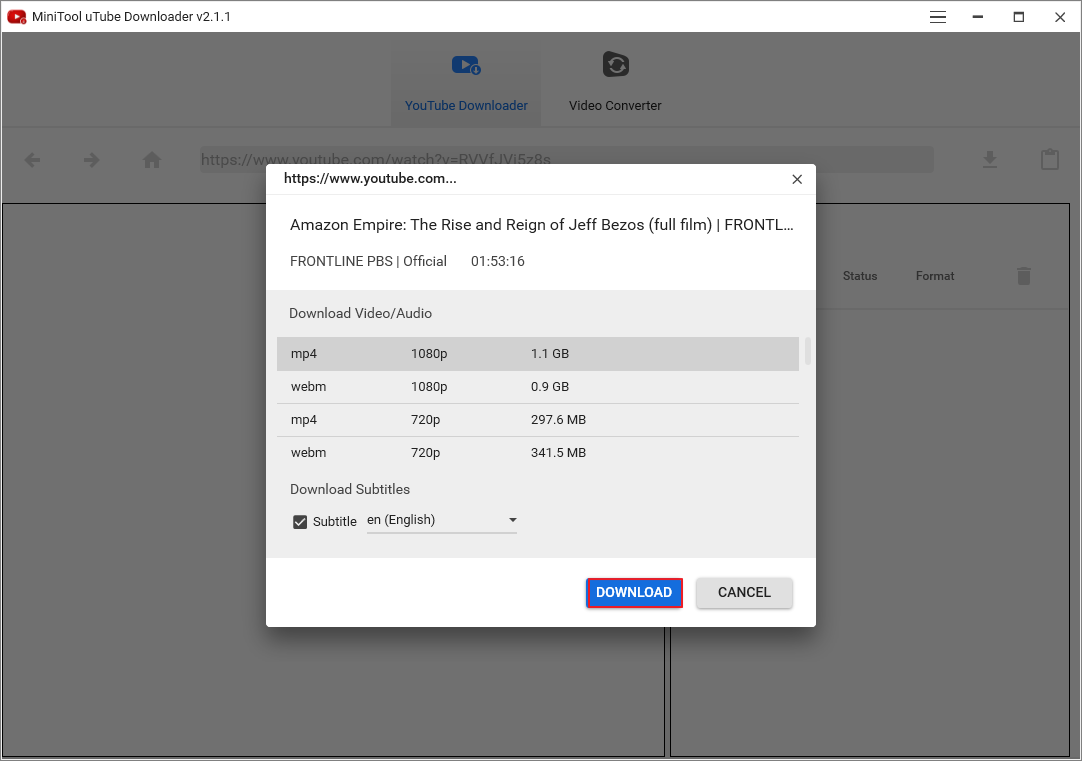Click the download icon beside URL bar
Viewport: 1082px width, 761px height.
pos(990,160)
